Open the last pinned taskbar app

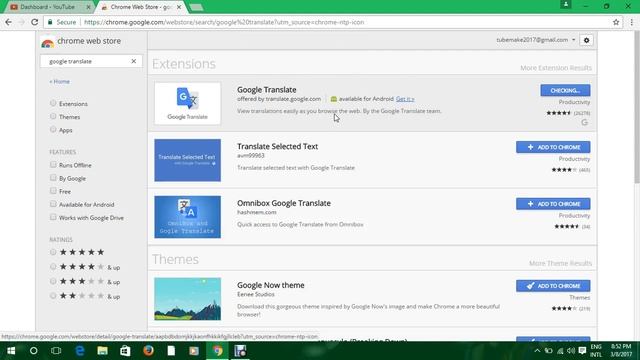pos(240,351)
